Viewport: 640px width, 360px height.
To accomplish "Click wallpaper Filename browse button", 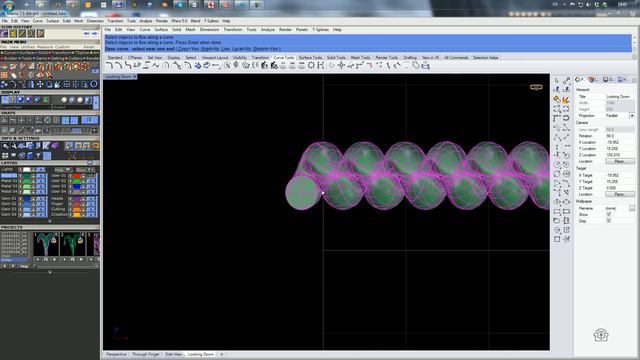I will pyautogui.click(x=632, y=208).
